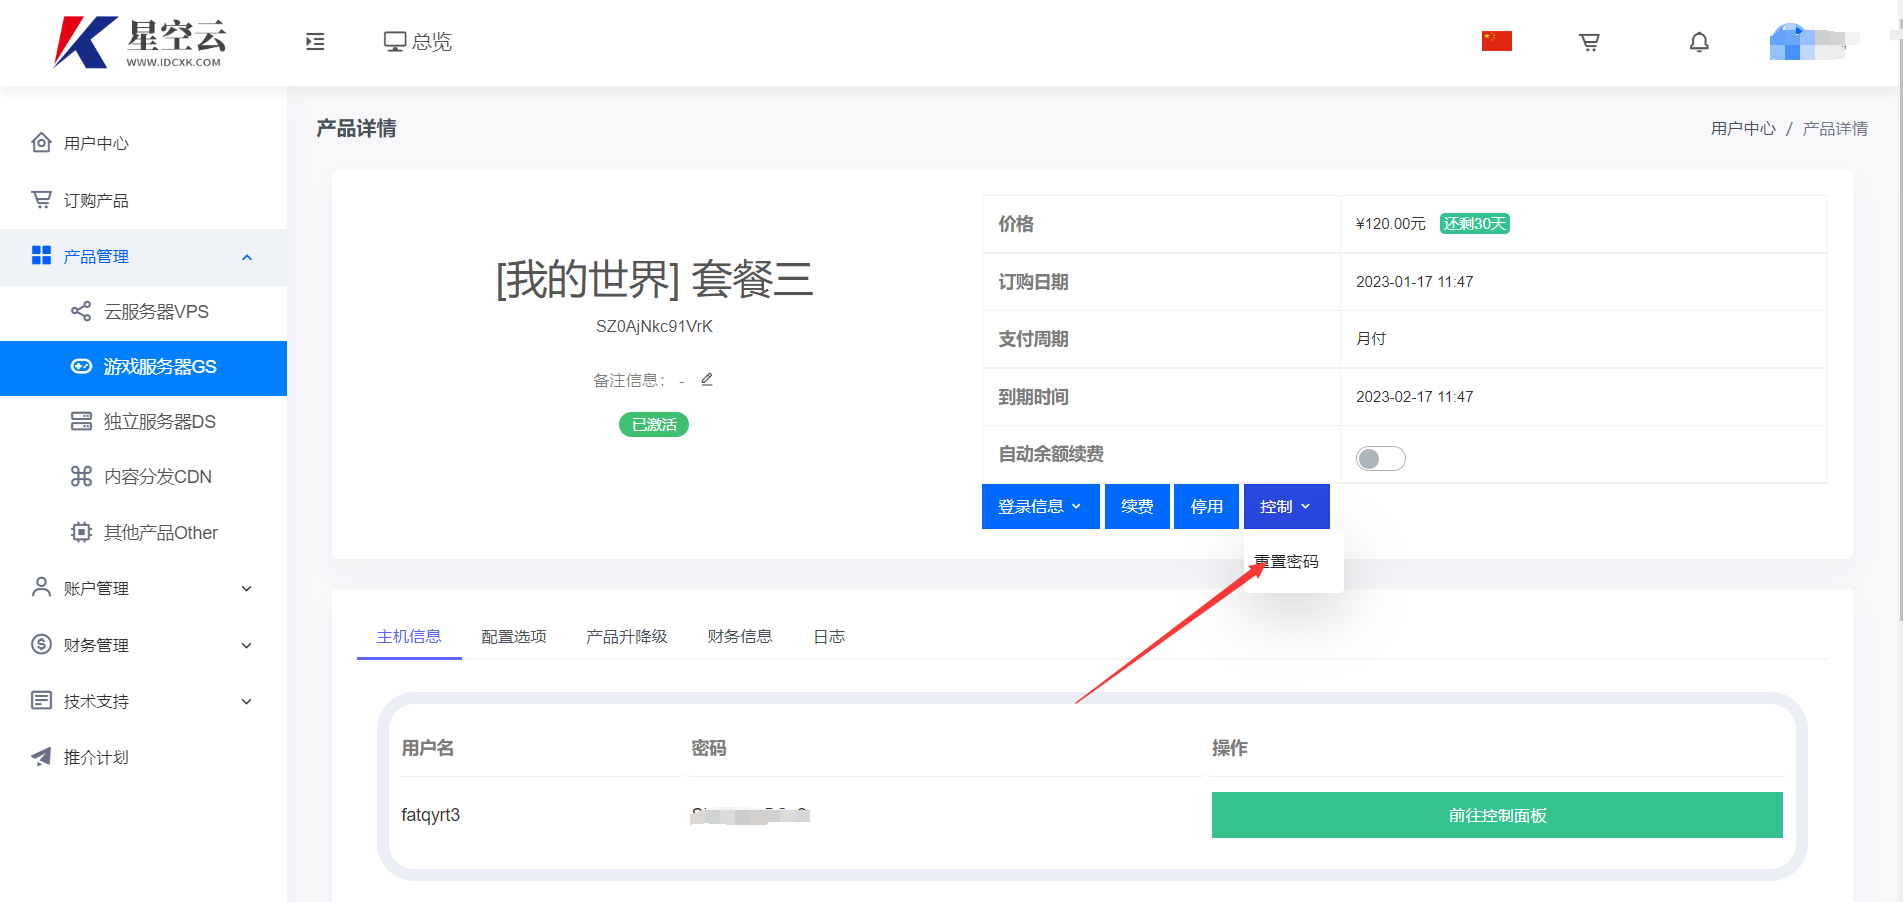1903x902 pixels.
Task: Open notifications bell icon
Action: 1699,42
